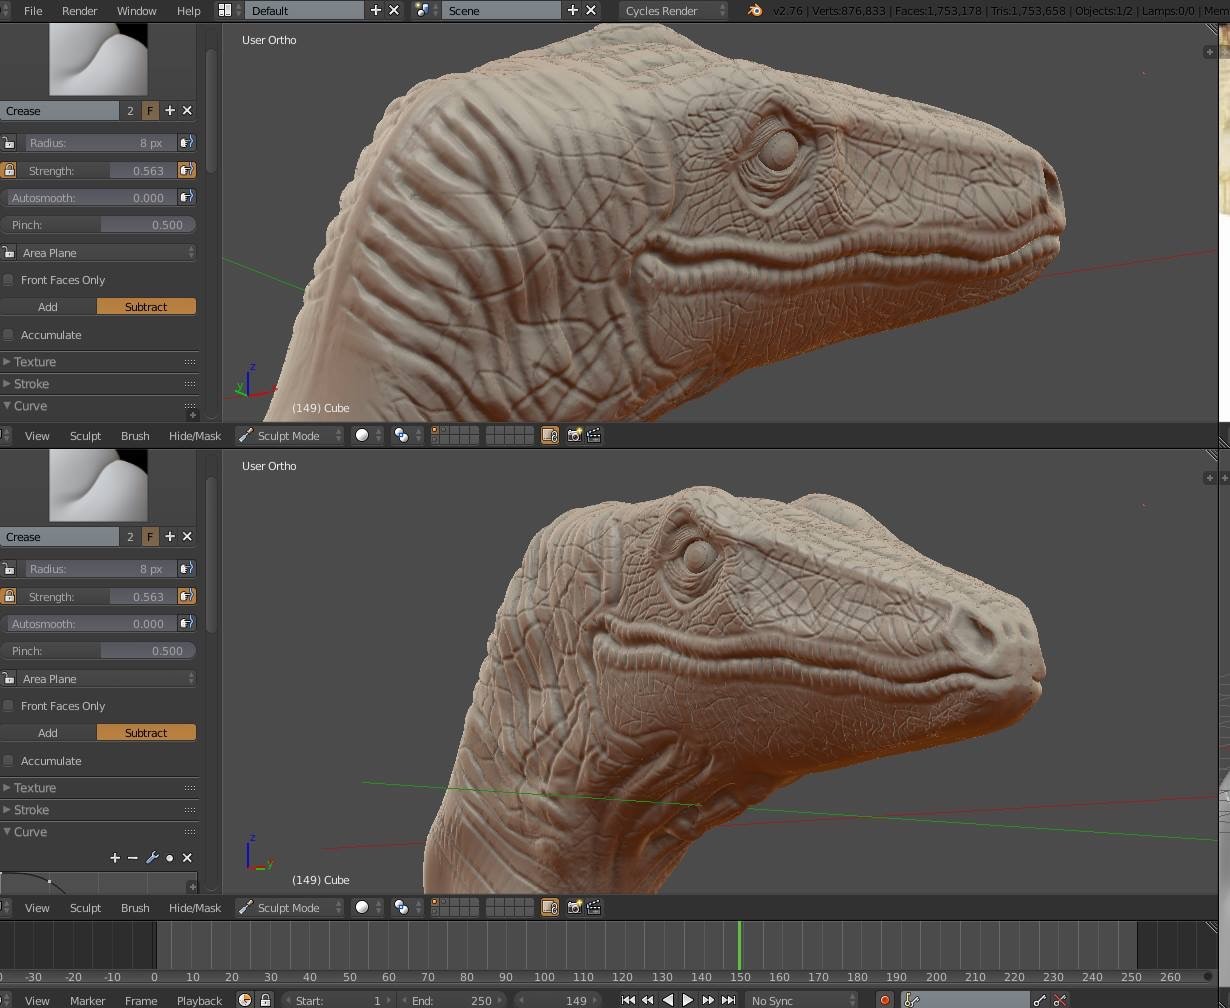The width and height of the screenshot is (1230, 1008).
Task: Click the autoplay record button on the timeline
Action: click(884, 999)
